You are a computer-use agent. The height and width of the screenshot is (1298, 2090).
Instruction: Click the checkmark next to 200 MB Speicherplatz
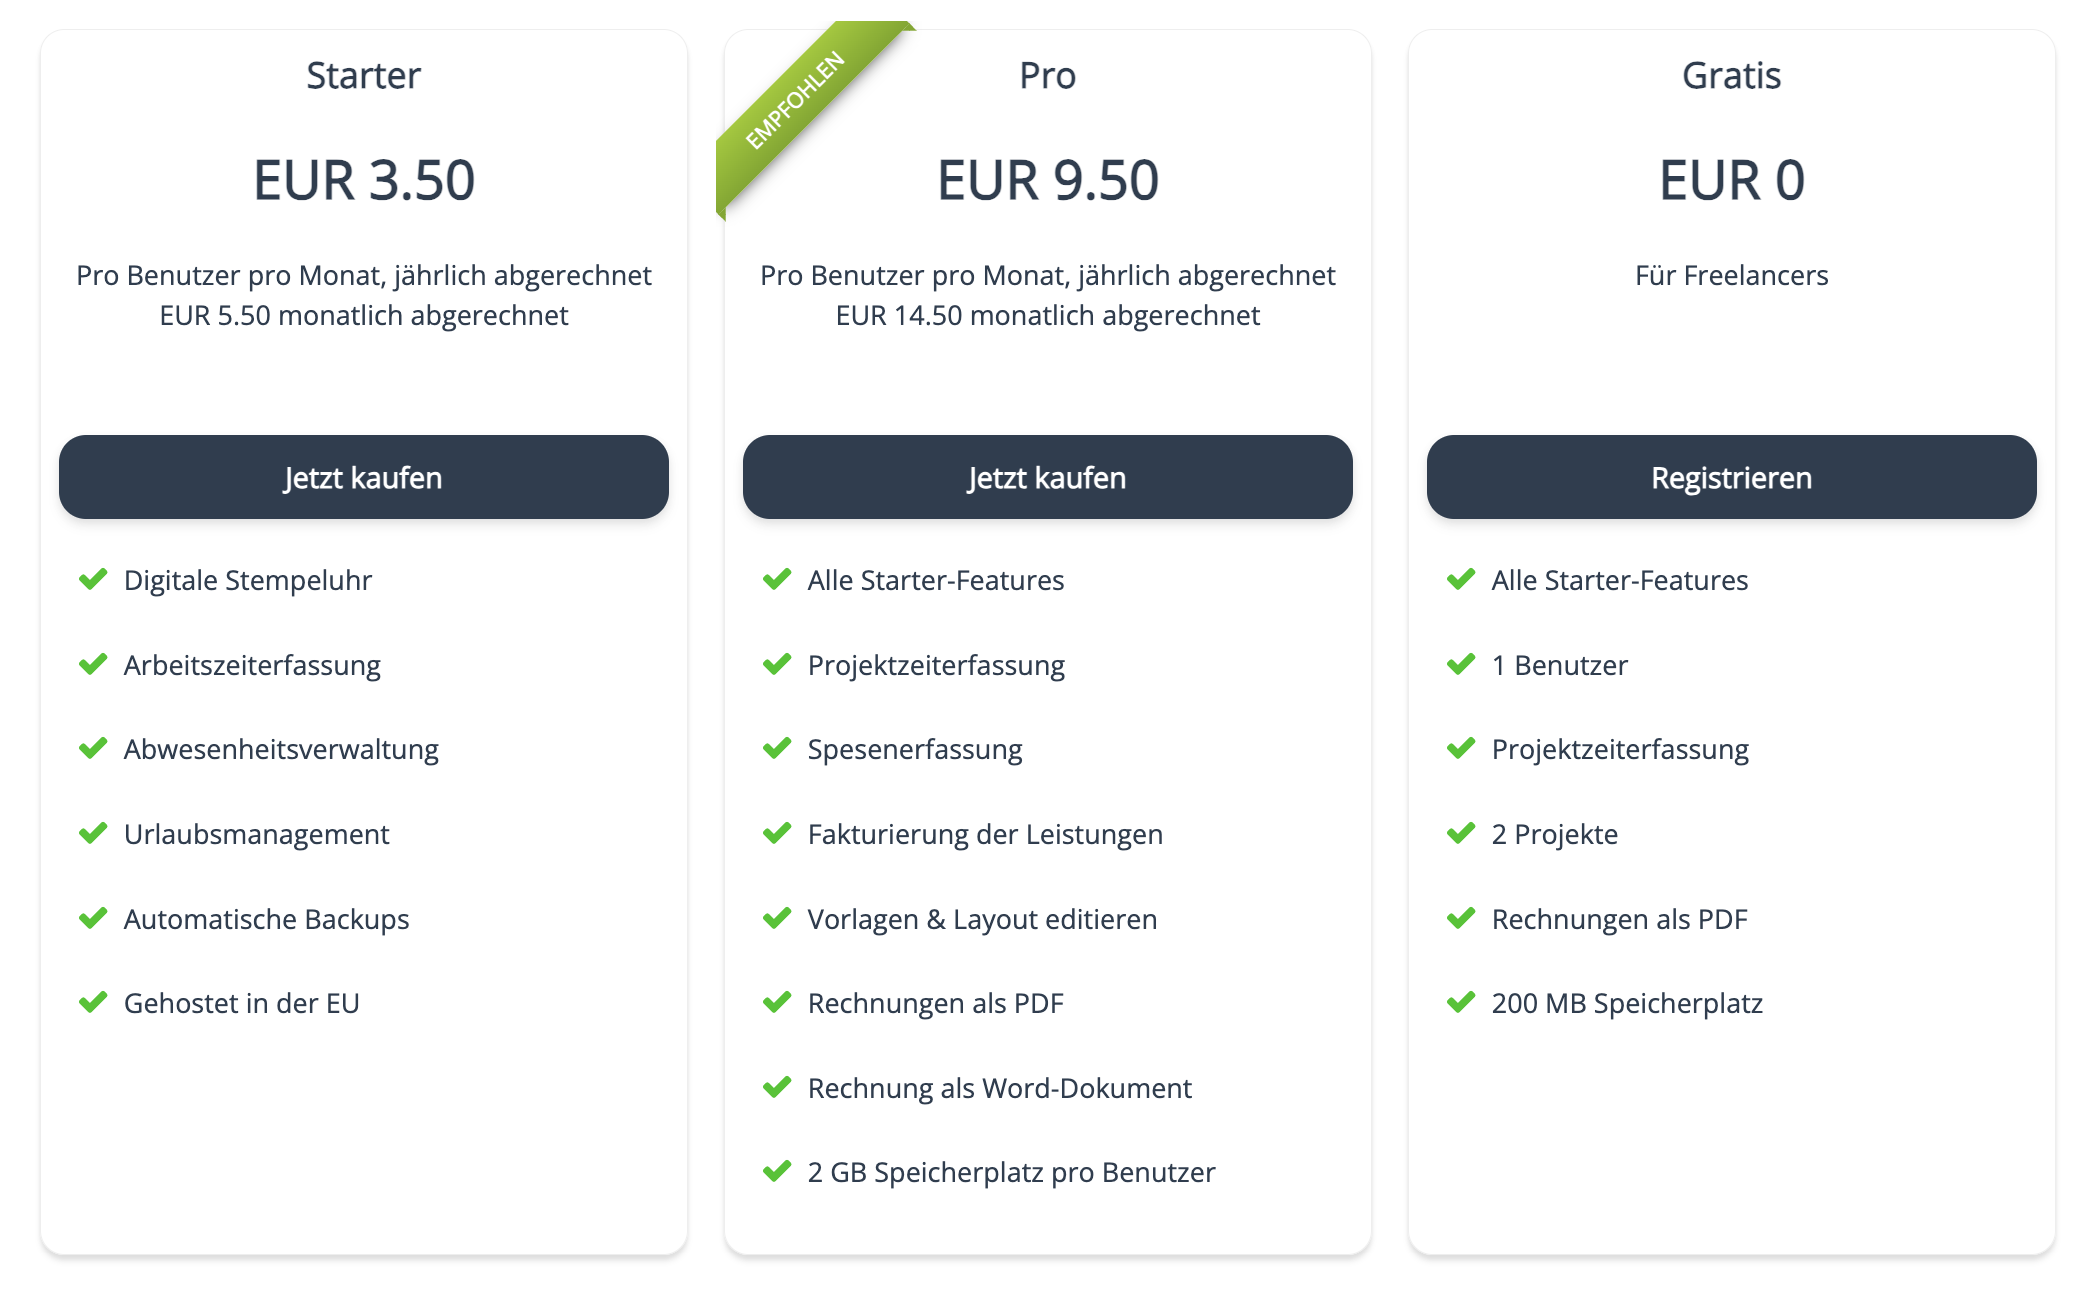pos(1461,1002)
